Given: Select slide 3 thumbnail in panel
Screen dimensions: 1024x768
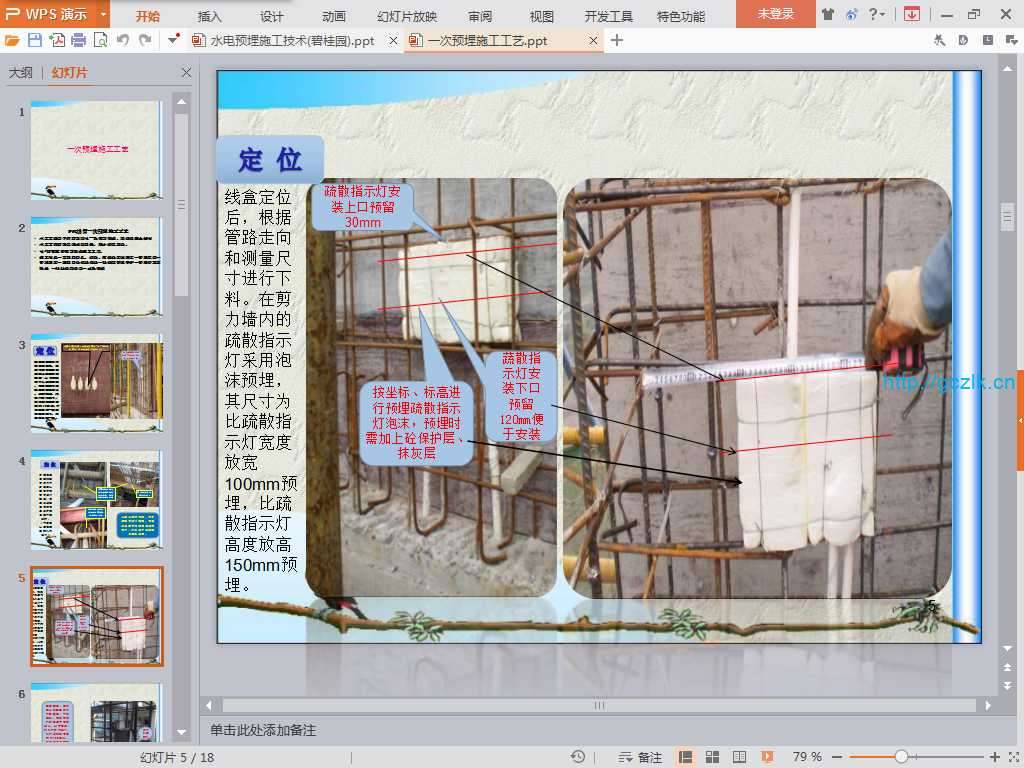Looking at the screenshot, I should click(96, 383).
